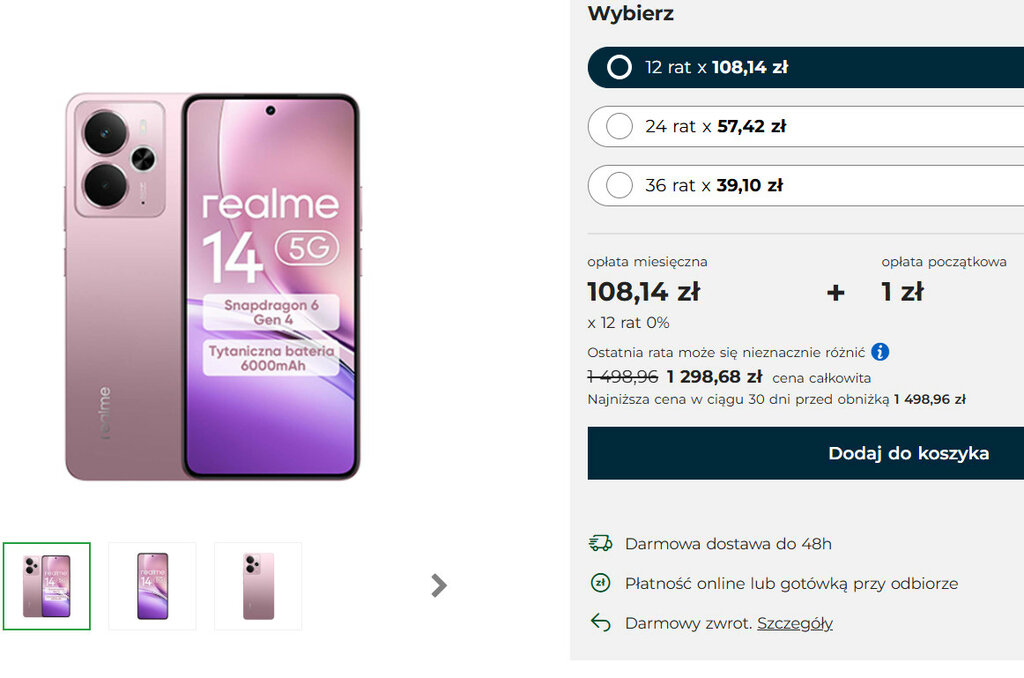Click the crossed-out 1 498,96 old price

(622, 377)
